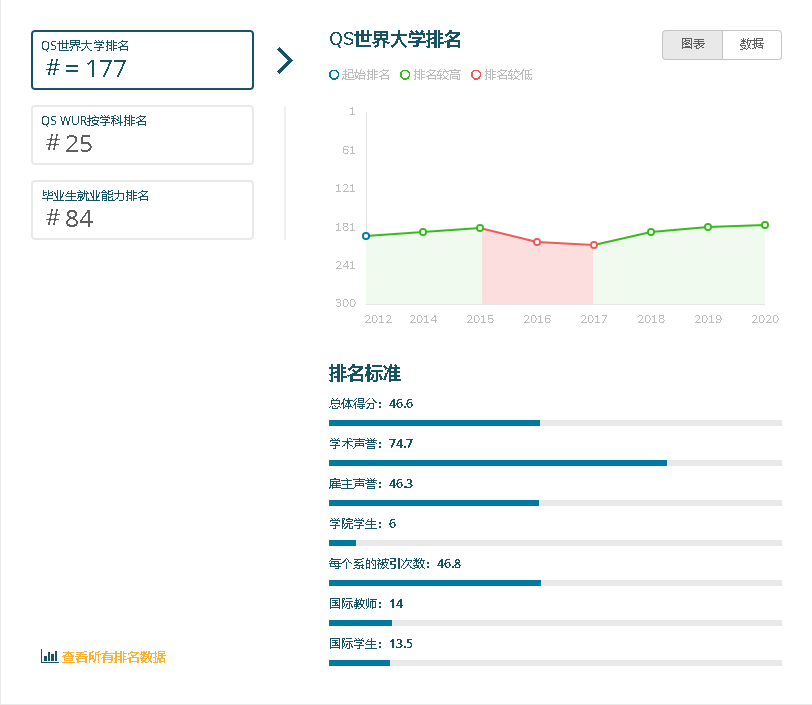Click the 学术声誉 score bar
Screen dimensions: 812x705
click(496, 463)
